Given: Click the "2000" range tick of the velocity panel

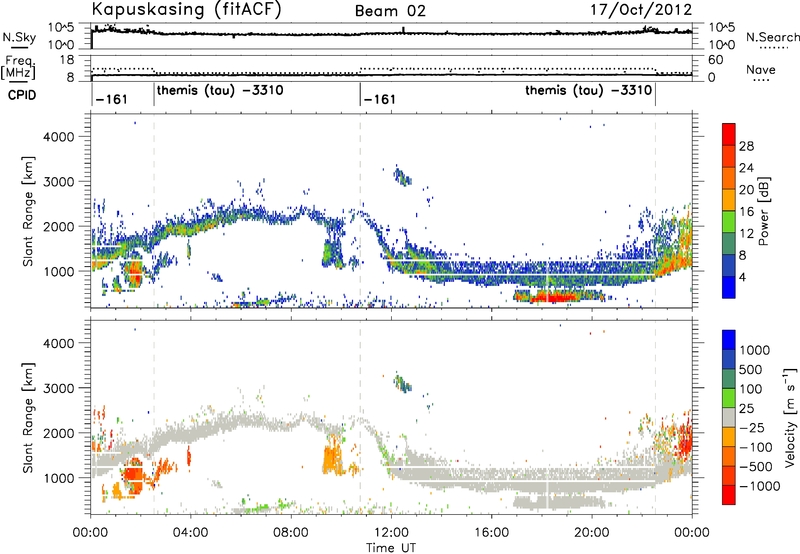Looking at the screenshot, I should [x=58, y=433].
